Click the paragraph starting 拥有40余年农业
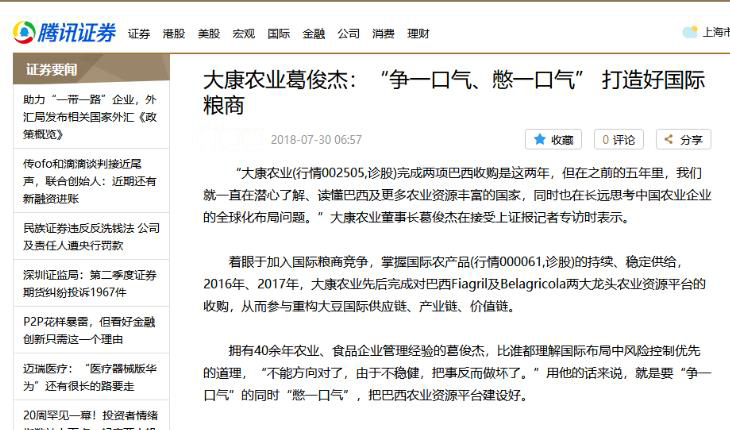730x430 pixels. 457,373
